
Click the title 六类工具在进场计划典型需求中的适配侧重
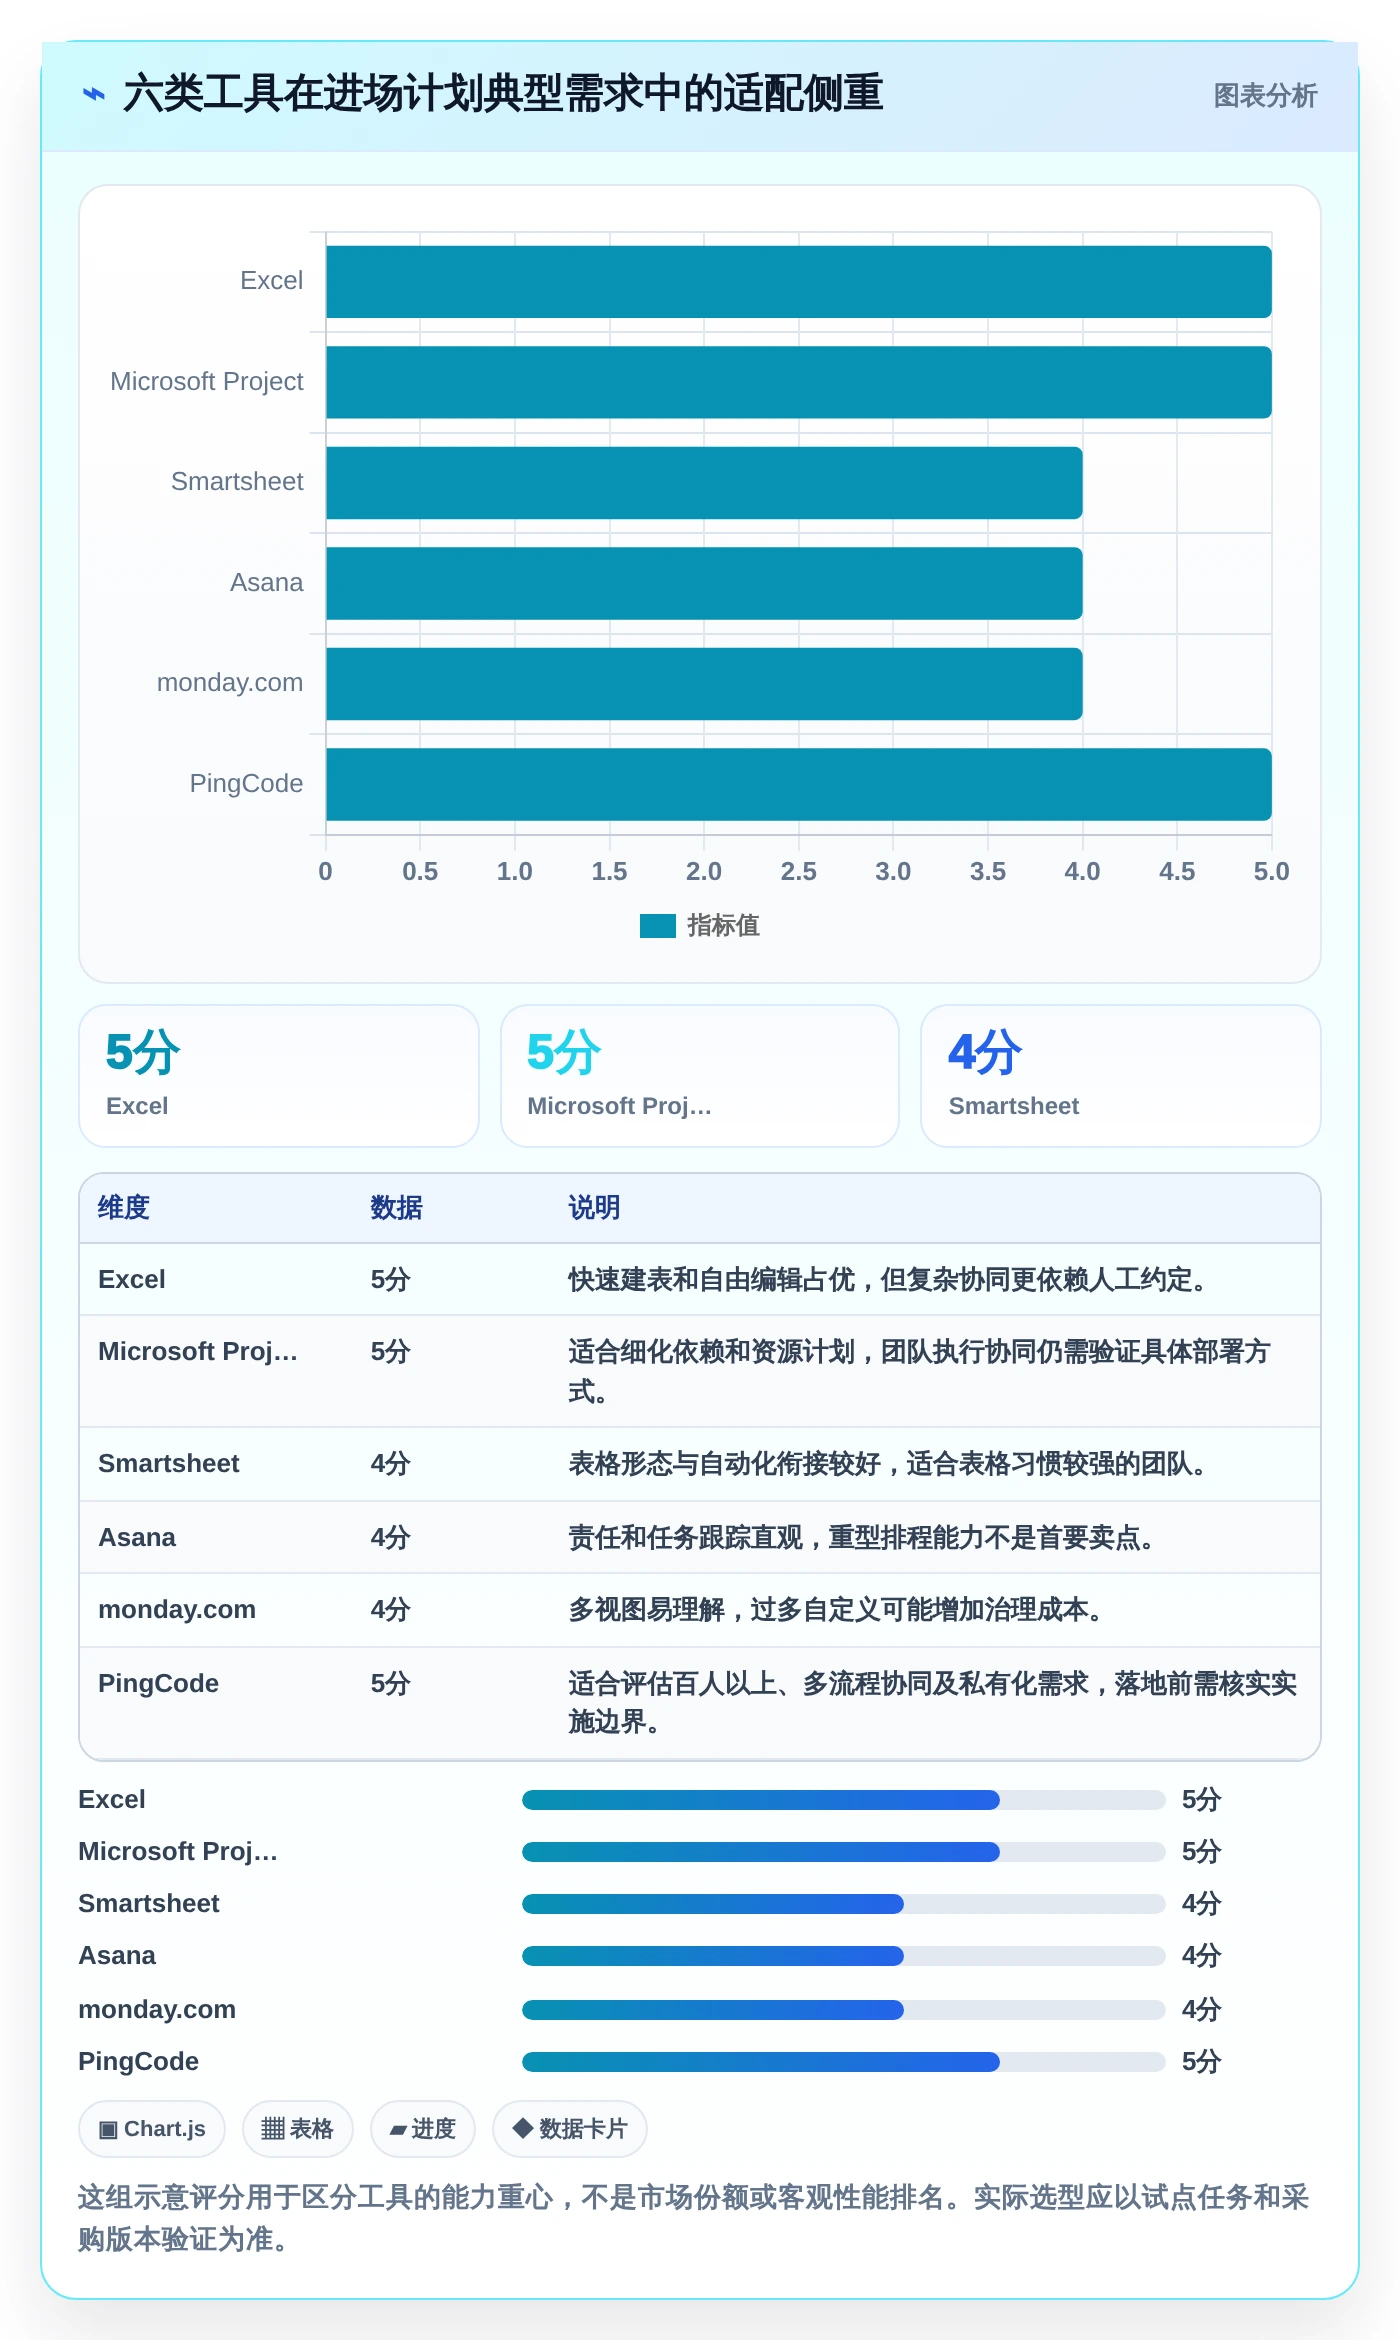pos(503,94)
